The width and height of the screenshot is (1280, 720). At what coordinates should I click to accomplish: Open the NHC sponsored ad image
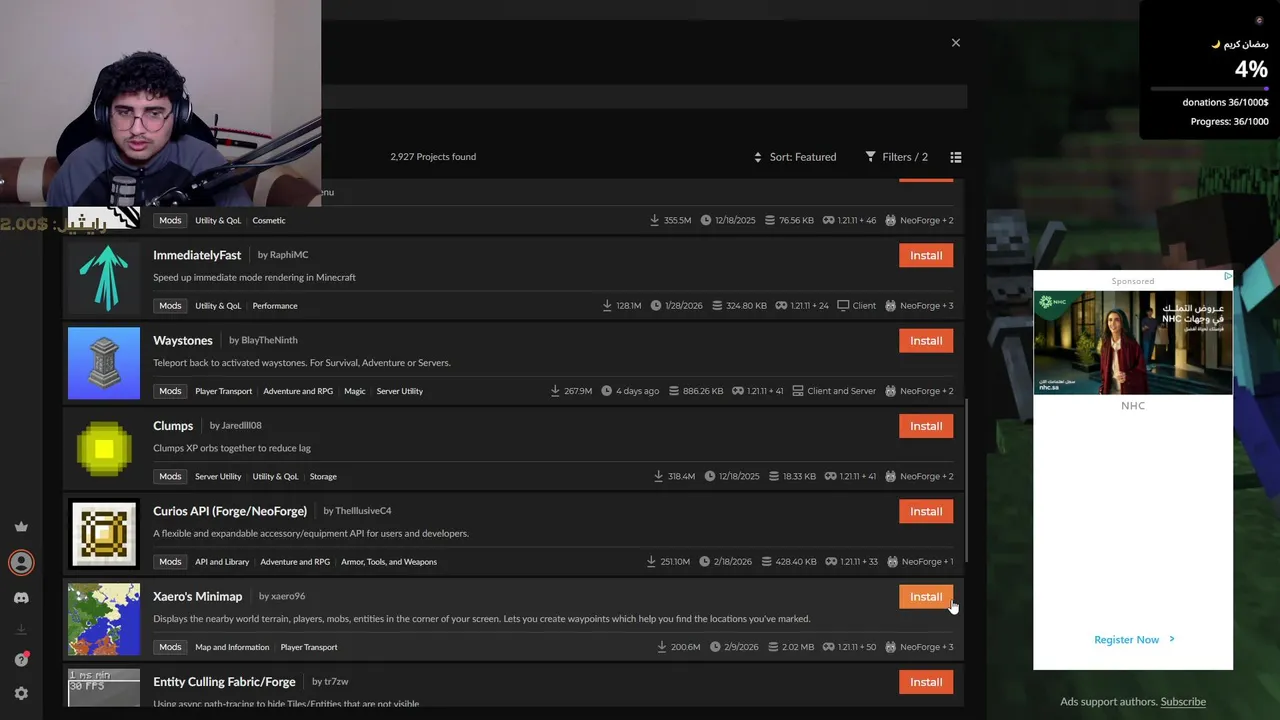pos(1133,342)
